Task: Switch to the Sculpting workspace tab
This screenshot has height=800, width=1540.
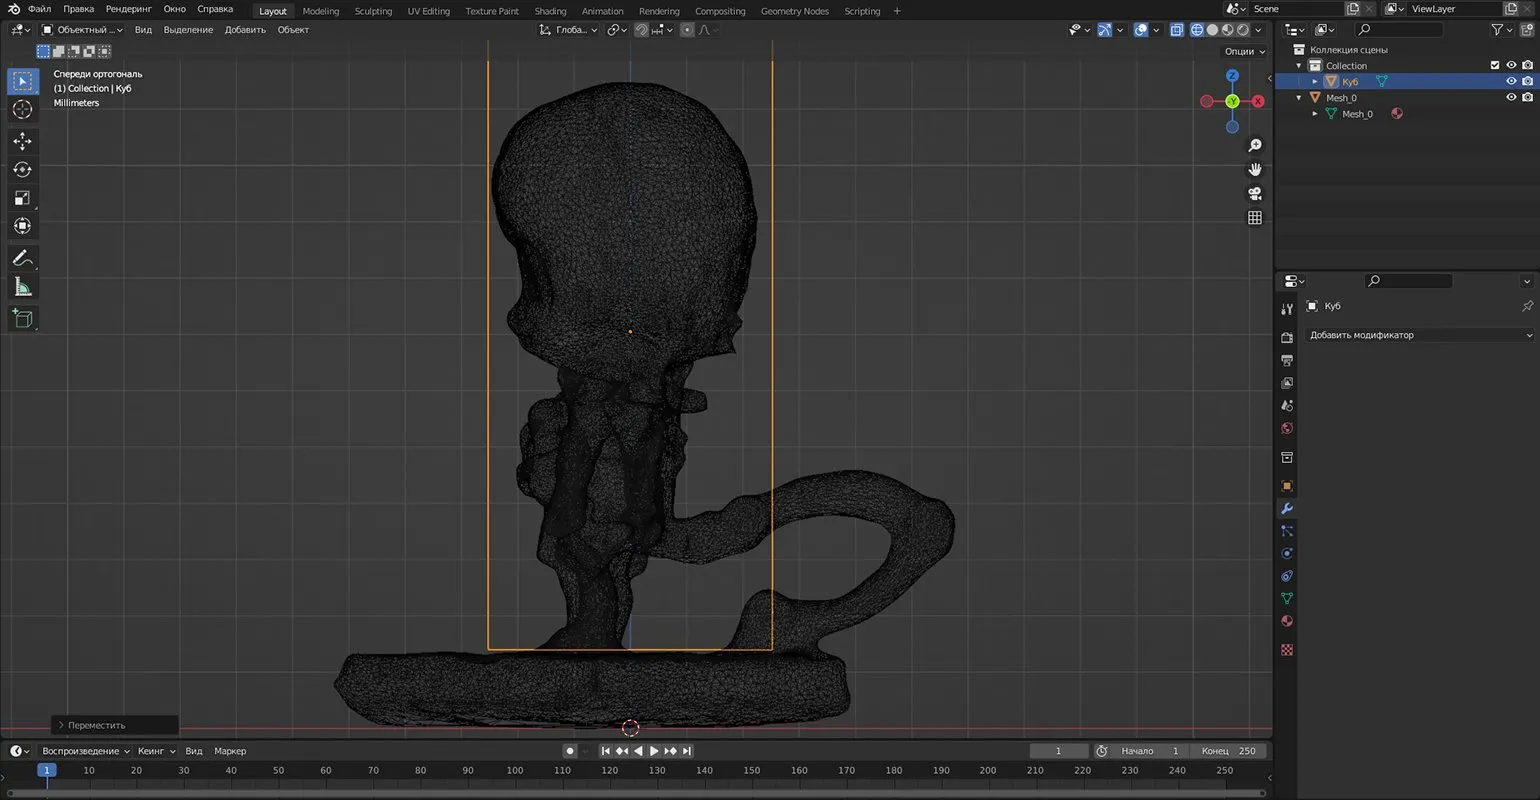Action: pyautogui.click(x=373, y=11)
